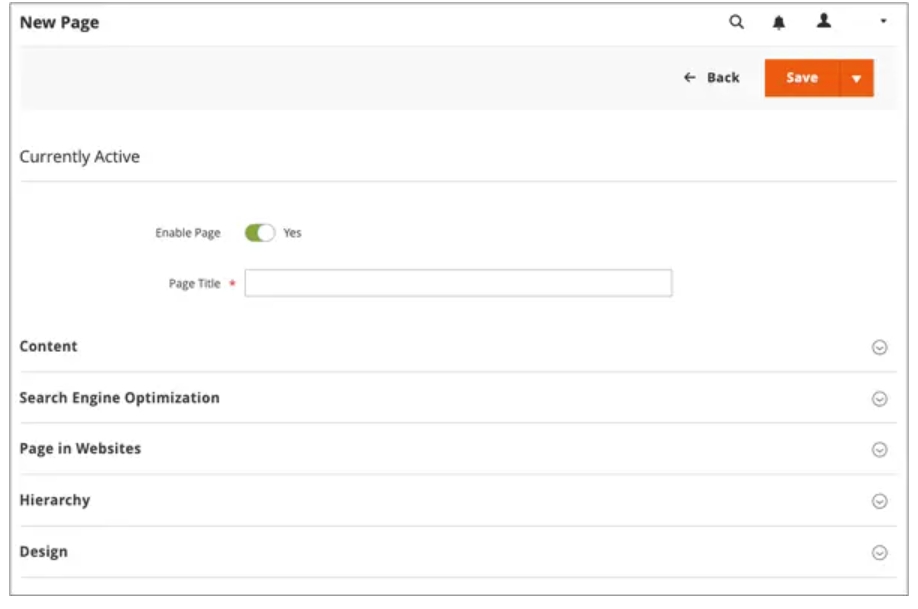Click the user account icon

824,21
